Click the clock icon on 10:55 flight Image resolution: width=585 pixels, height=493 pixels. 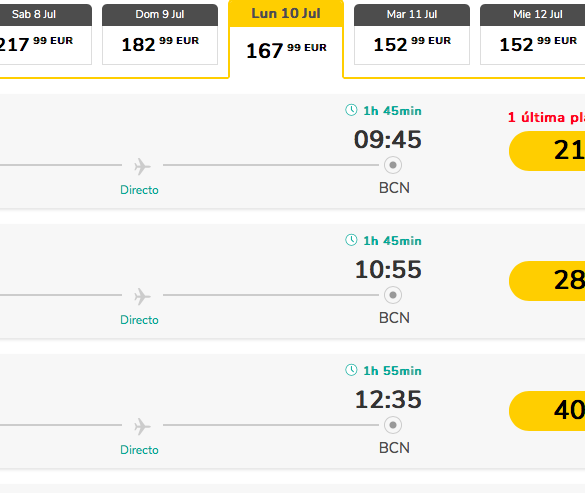point(351,240)
